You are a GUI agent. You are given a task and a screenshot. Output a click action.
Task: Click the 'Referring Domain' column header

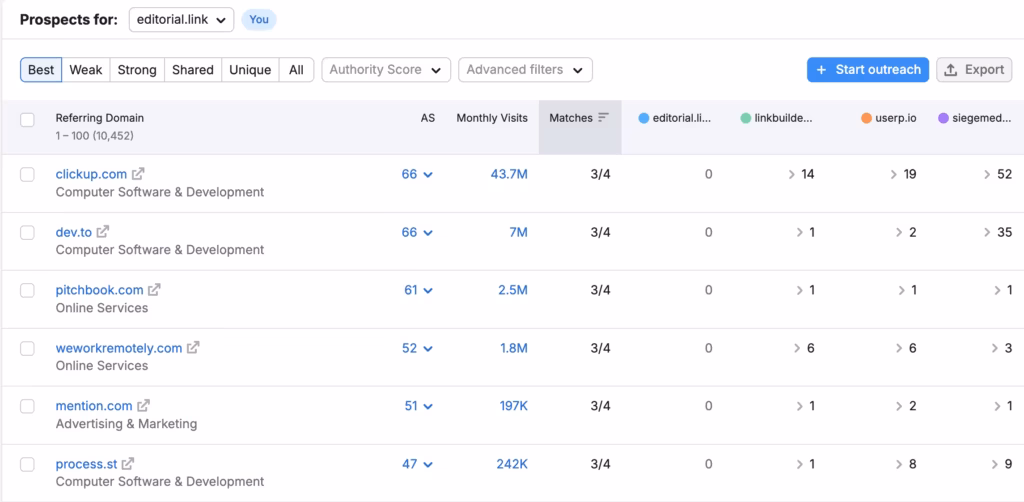(x=99, y=118)
